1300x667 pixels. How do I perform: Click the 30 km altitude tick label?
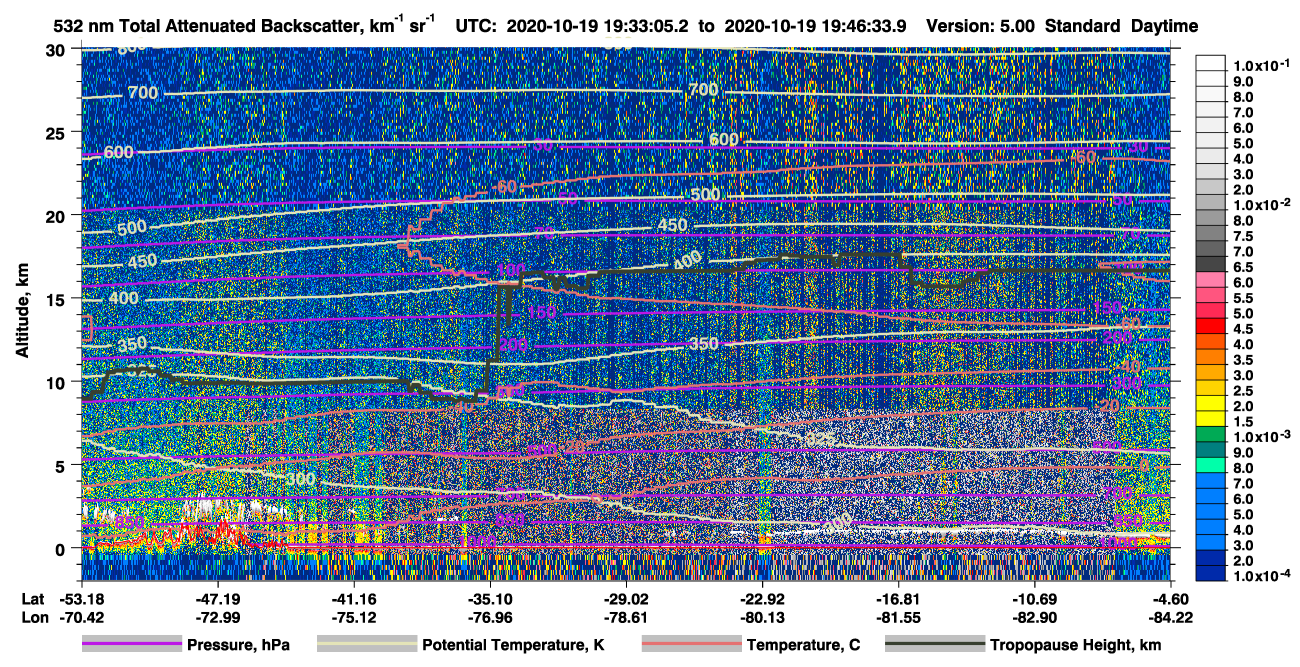[x=55, y=50]
